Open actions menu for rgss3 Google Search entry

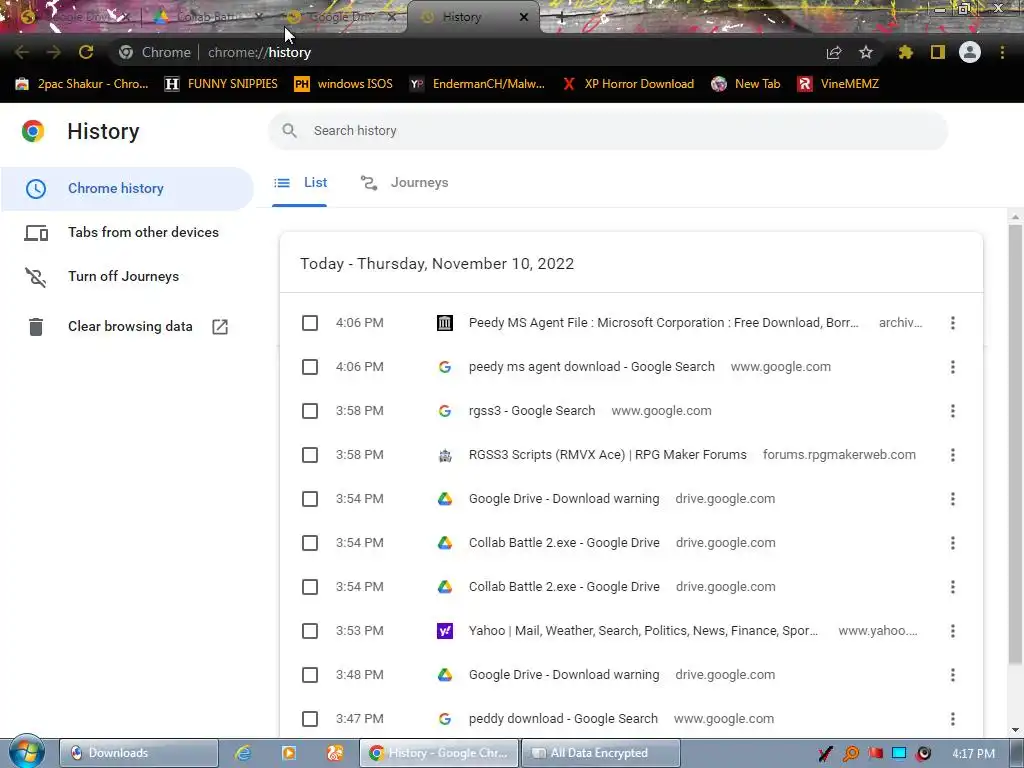953,411
